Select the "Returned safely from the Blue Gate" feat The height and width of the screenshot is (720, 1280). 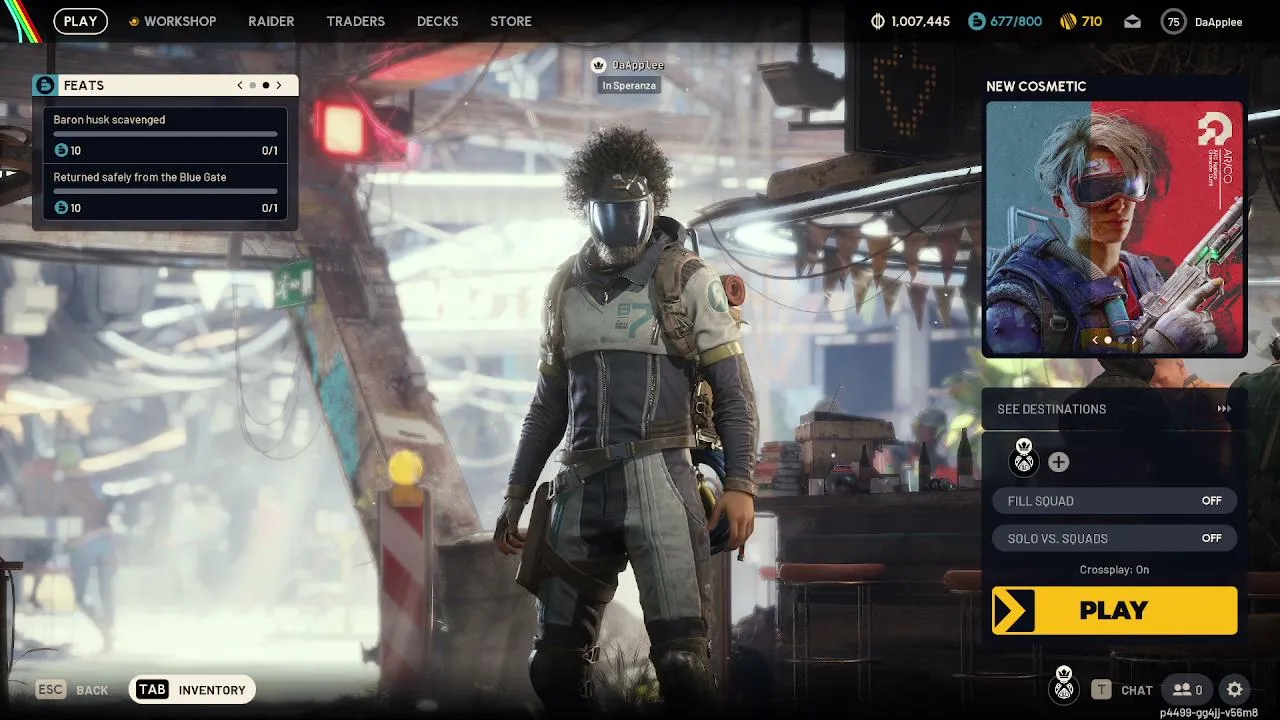point(140,177)
